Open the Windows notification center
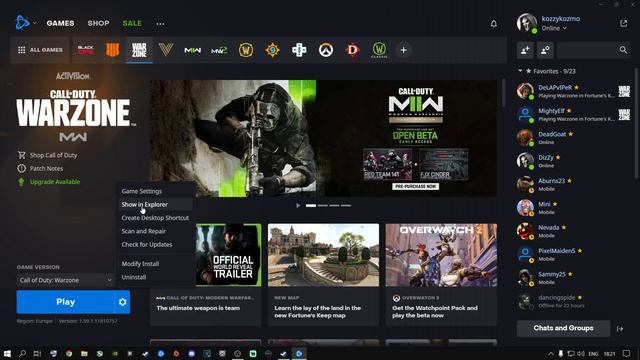This screenshot has width=640, height=360. [627, 353]
